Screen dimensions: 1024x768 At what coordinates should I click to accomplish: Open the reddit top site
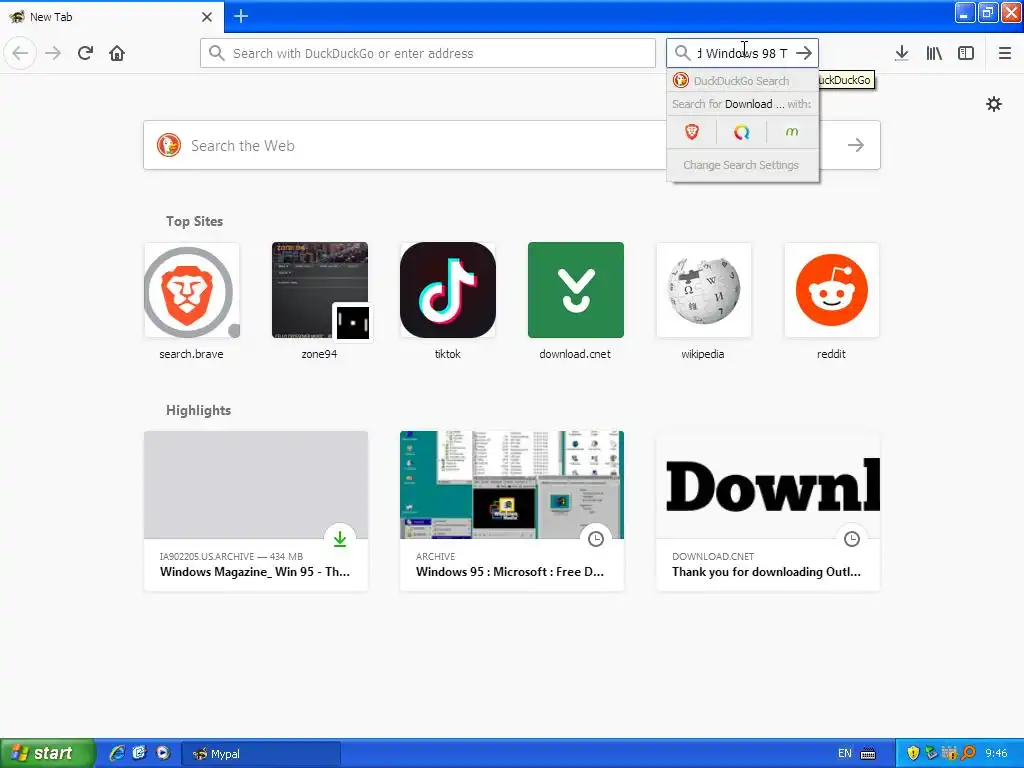831,302
